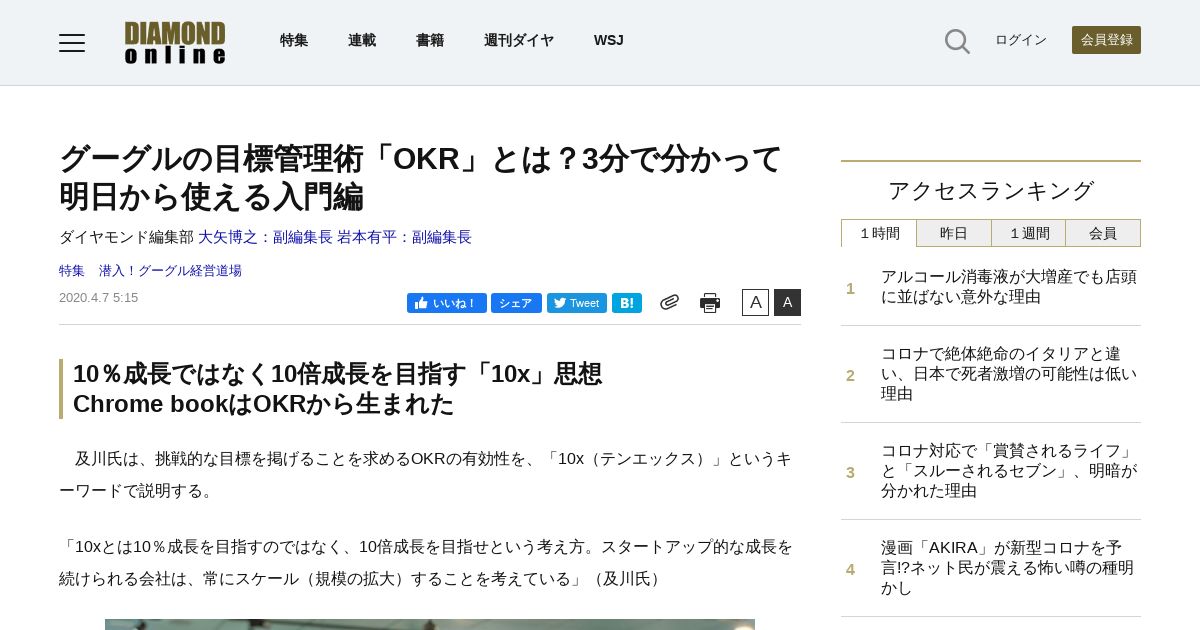Open the search magnifier icon
Image resolution: width=1200 pixels, height=630 pixels.
(957, 41)
